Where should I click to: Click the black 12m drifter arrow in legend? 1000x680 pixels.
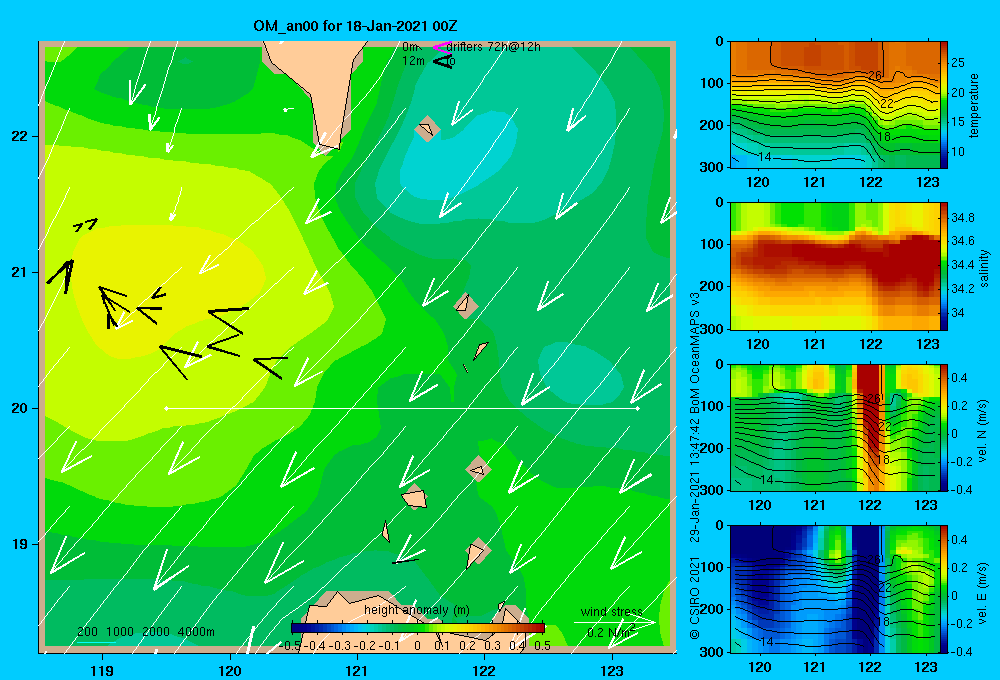pyautogui.click(x=443, y=61)
